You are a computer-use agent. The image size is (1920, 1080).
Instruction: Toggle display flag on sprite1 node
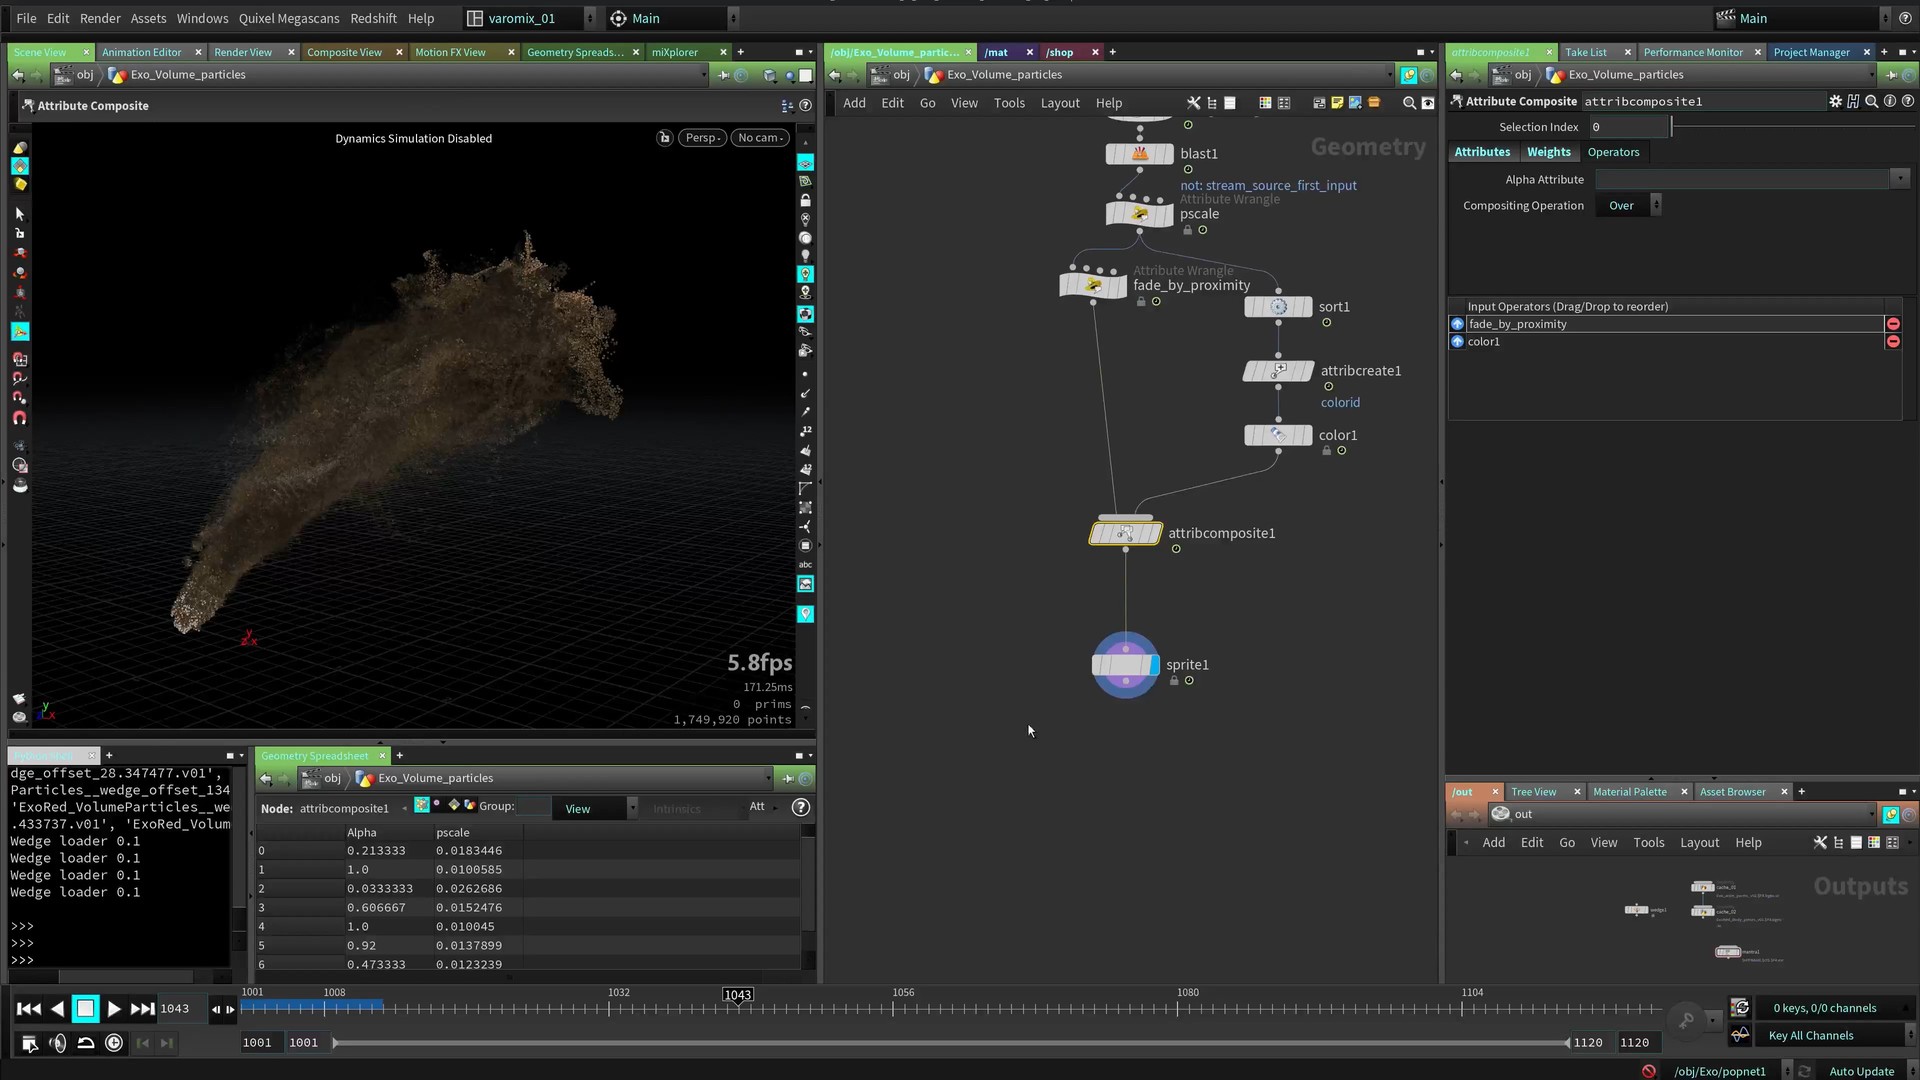pyautogui.click(x=1154, y=665)
